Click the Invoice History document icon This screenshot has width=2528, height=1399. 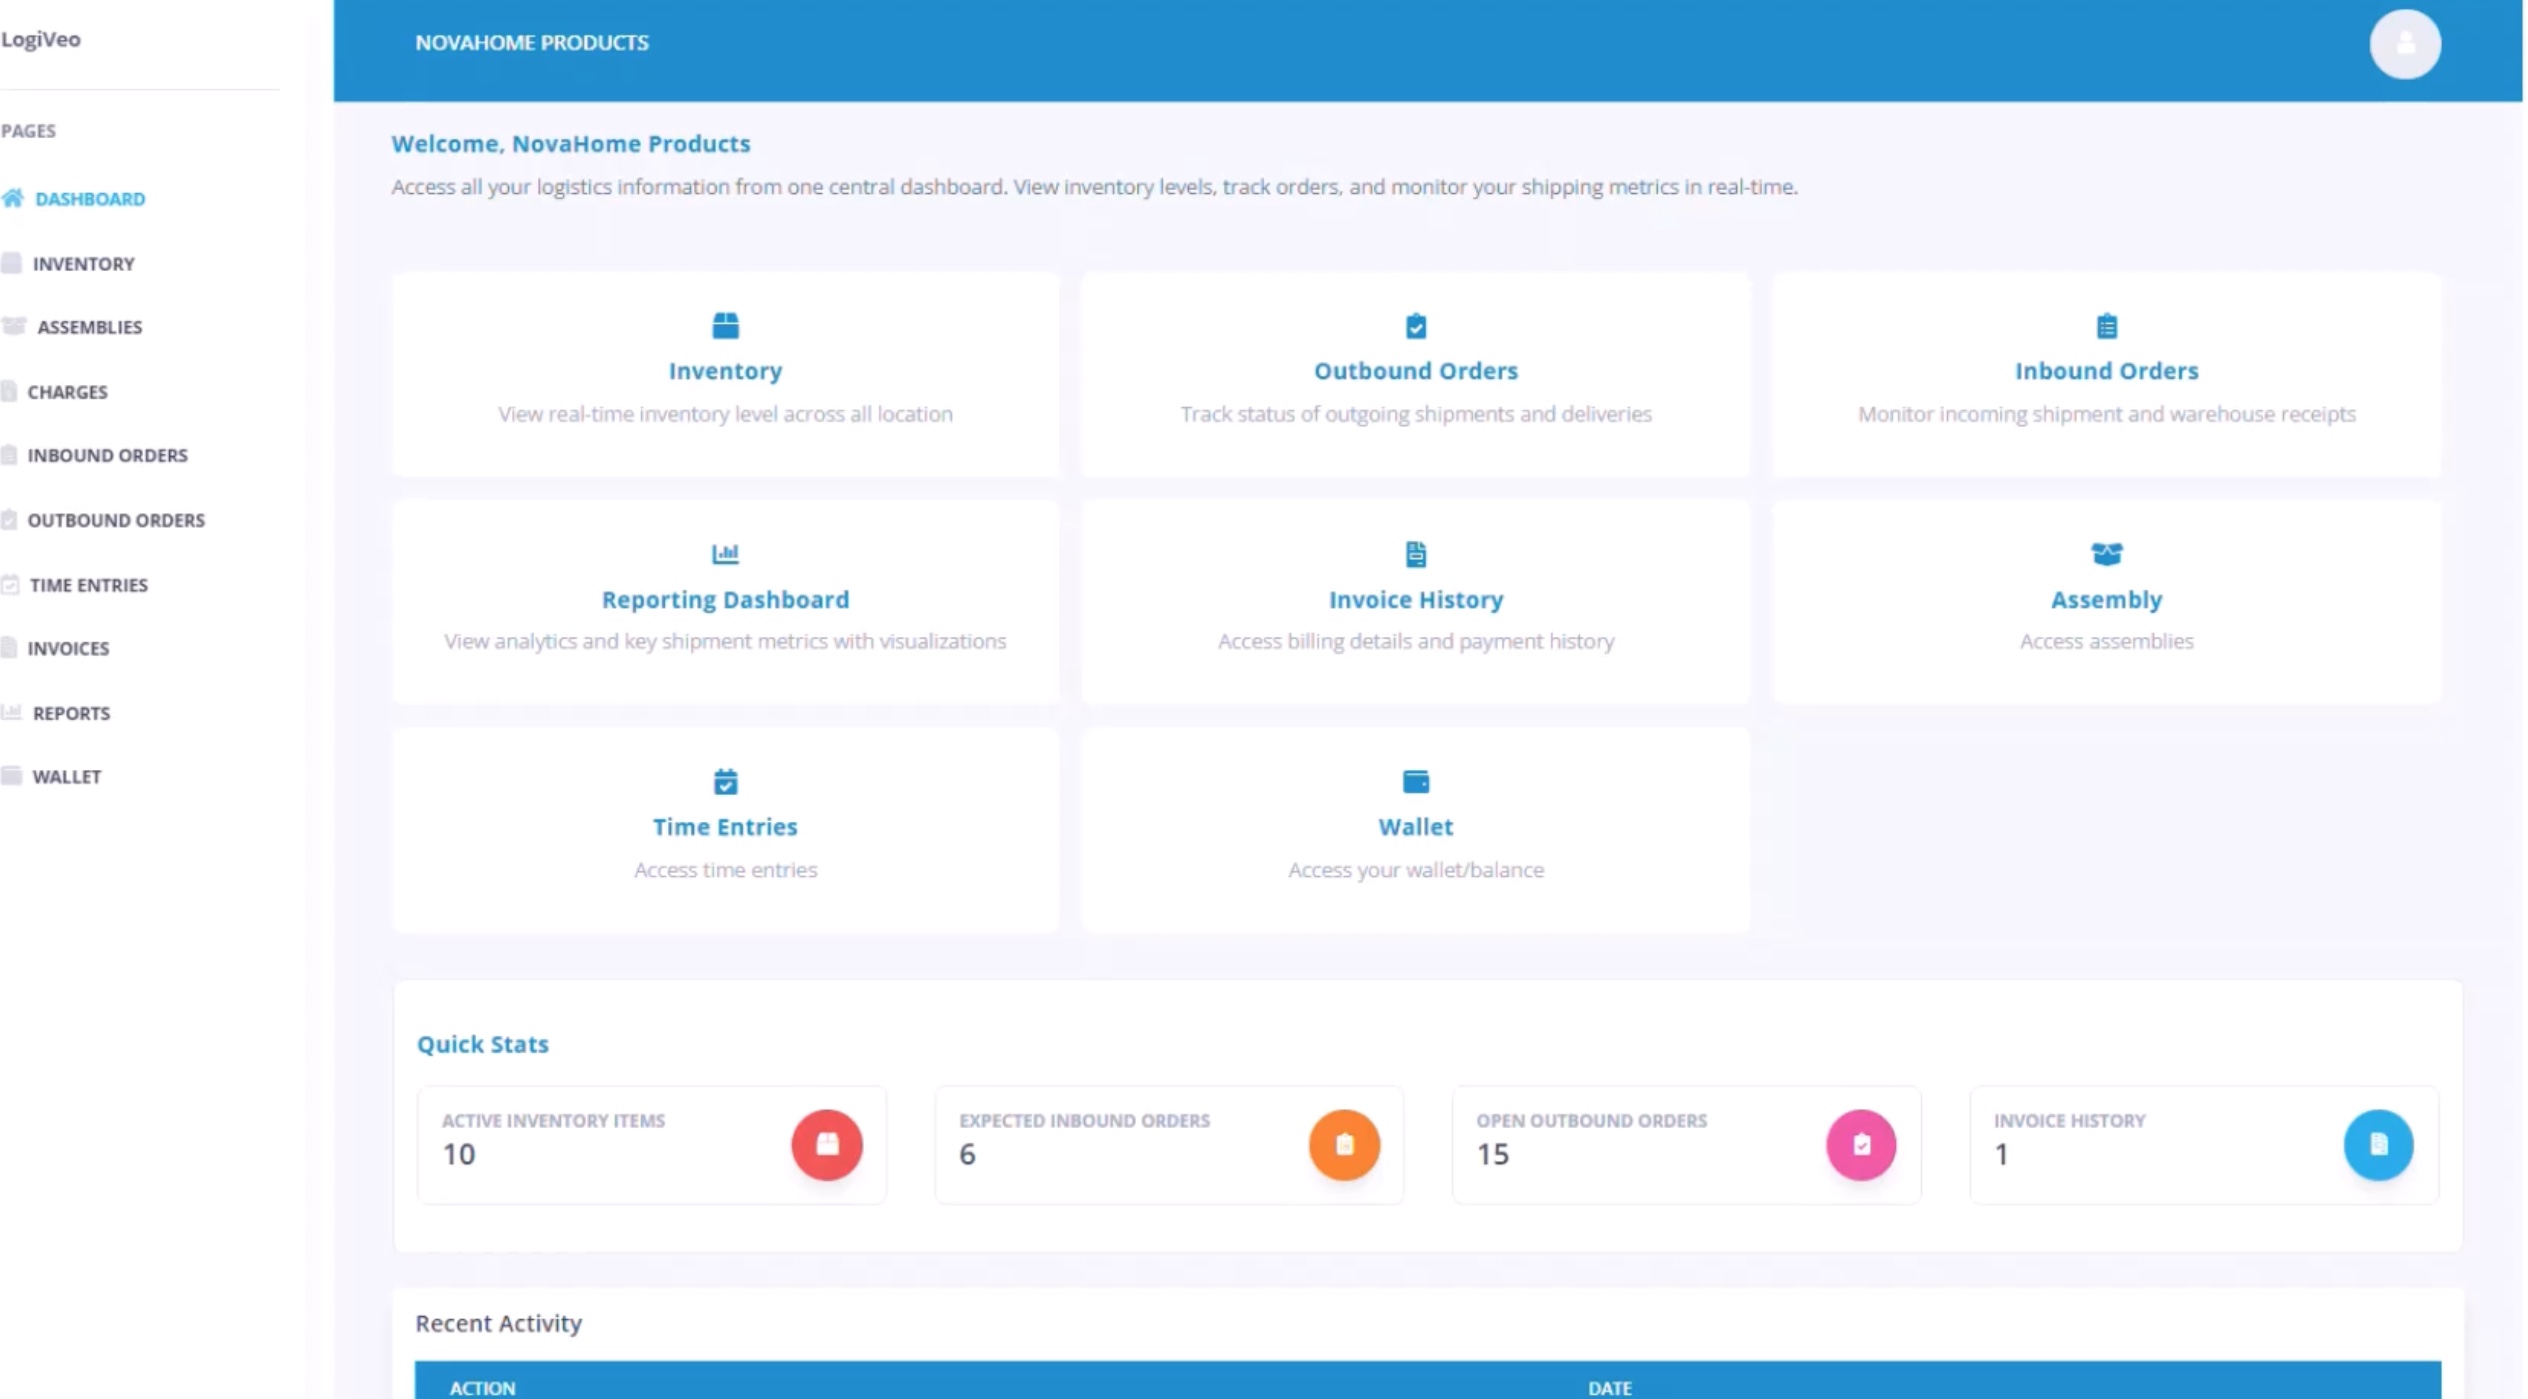1415,553
